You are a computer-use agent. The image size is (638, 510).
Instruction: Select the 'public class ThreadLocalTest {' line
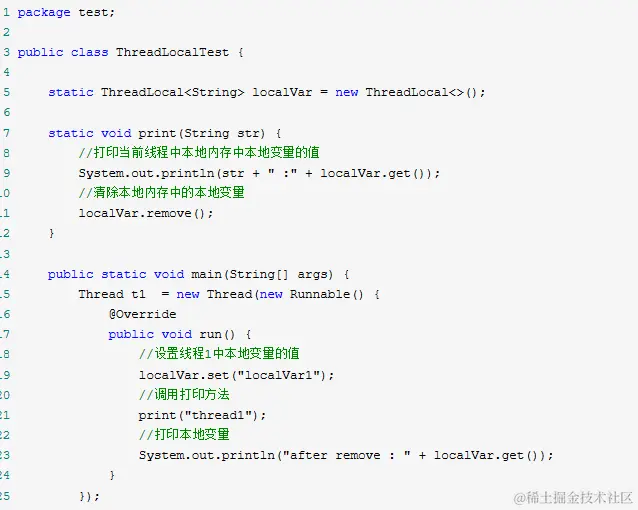click(x=130, y=53)
